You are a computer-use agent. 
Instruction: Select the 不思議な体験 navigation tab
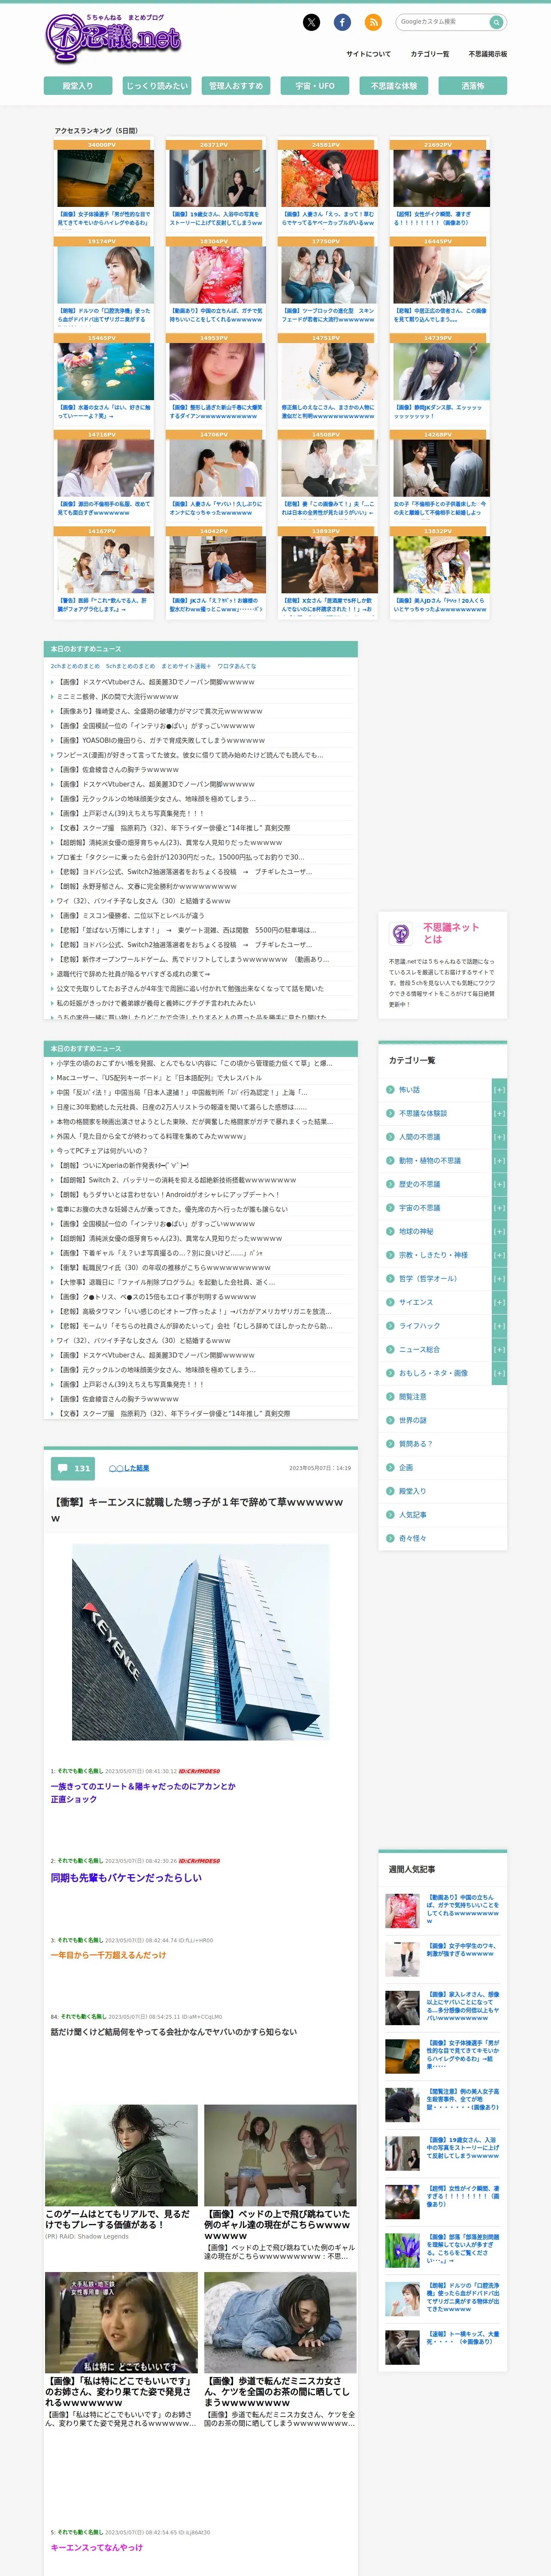click(394, 86)
